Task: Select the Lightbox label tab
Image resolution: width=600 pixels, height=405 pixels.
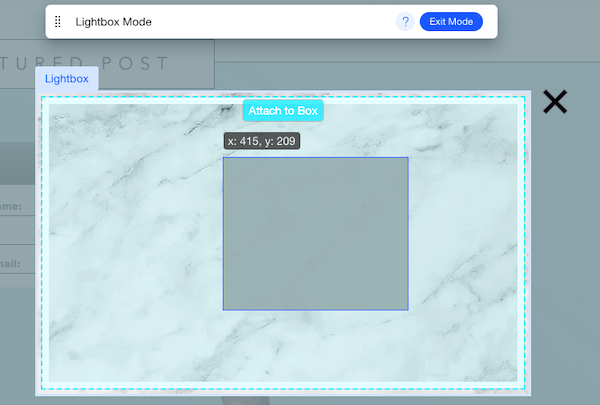Action: click(x=67, y=79)
